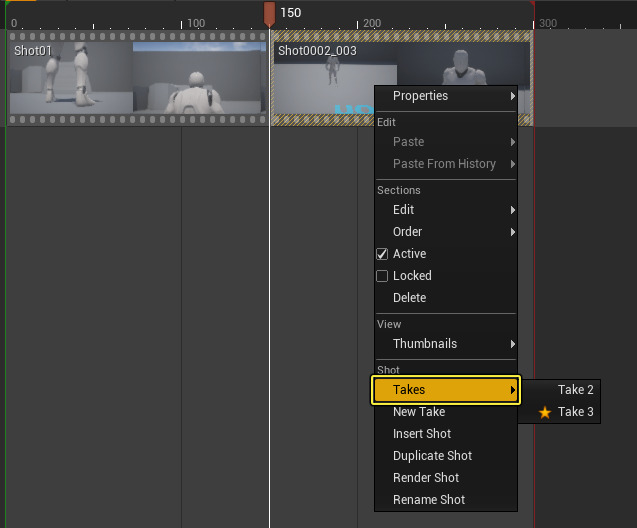637x528 pixels.
Task: Click the timeline ruler at frame 100
Action: pyautogui.click(x=196, y=23)
